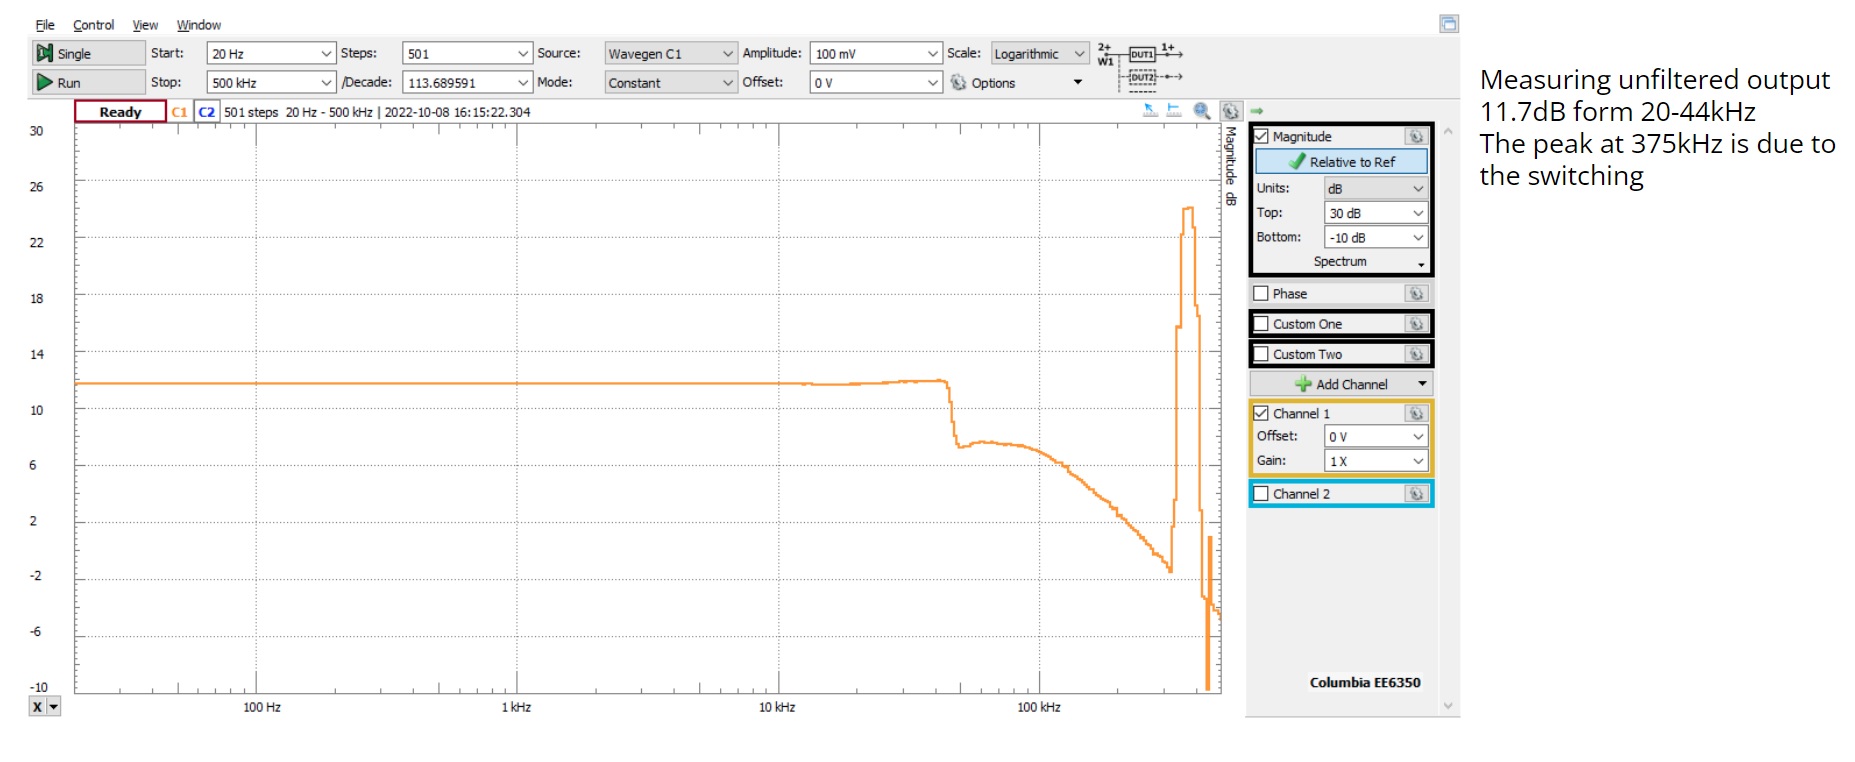Click the C1 channel indicator

(179, 111)
